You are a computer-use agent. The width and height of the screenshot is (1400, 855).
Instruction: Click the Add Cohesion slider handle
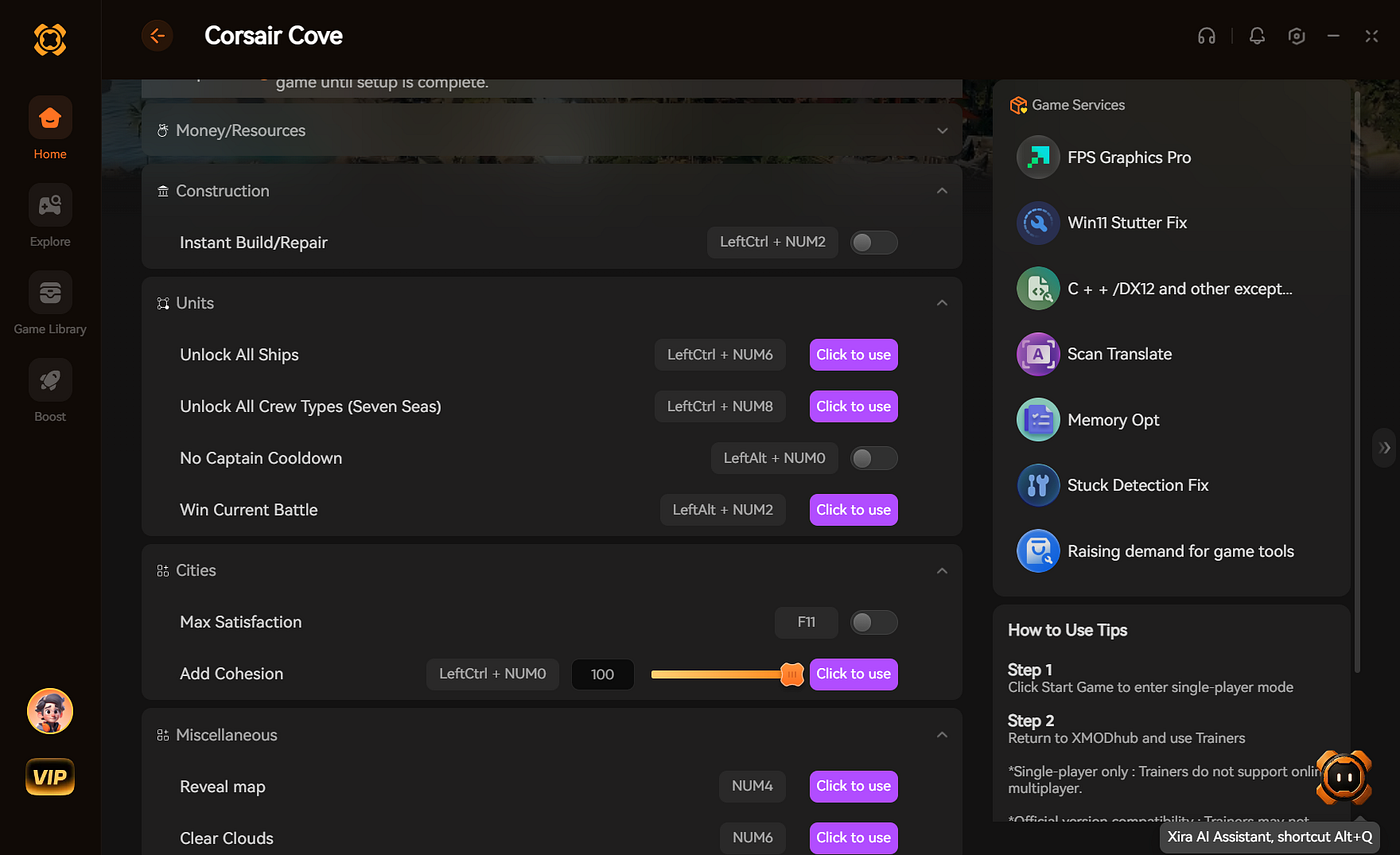(792, 675)
